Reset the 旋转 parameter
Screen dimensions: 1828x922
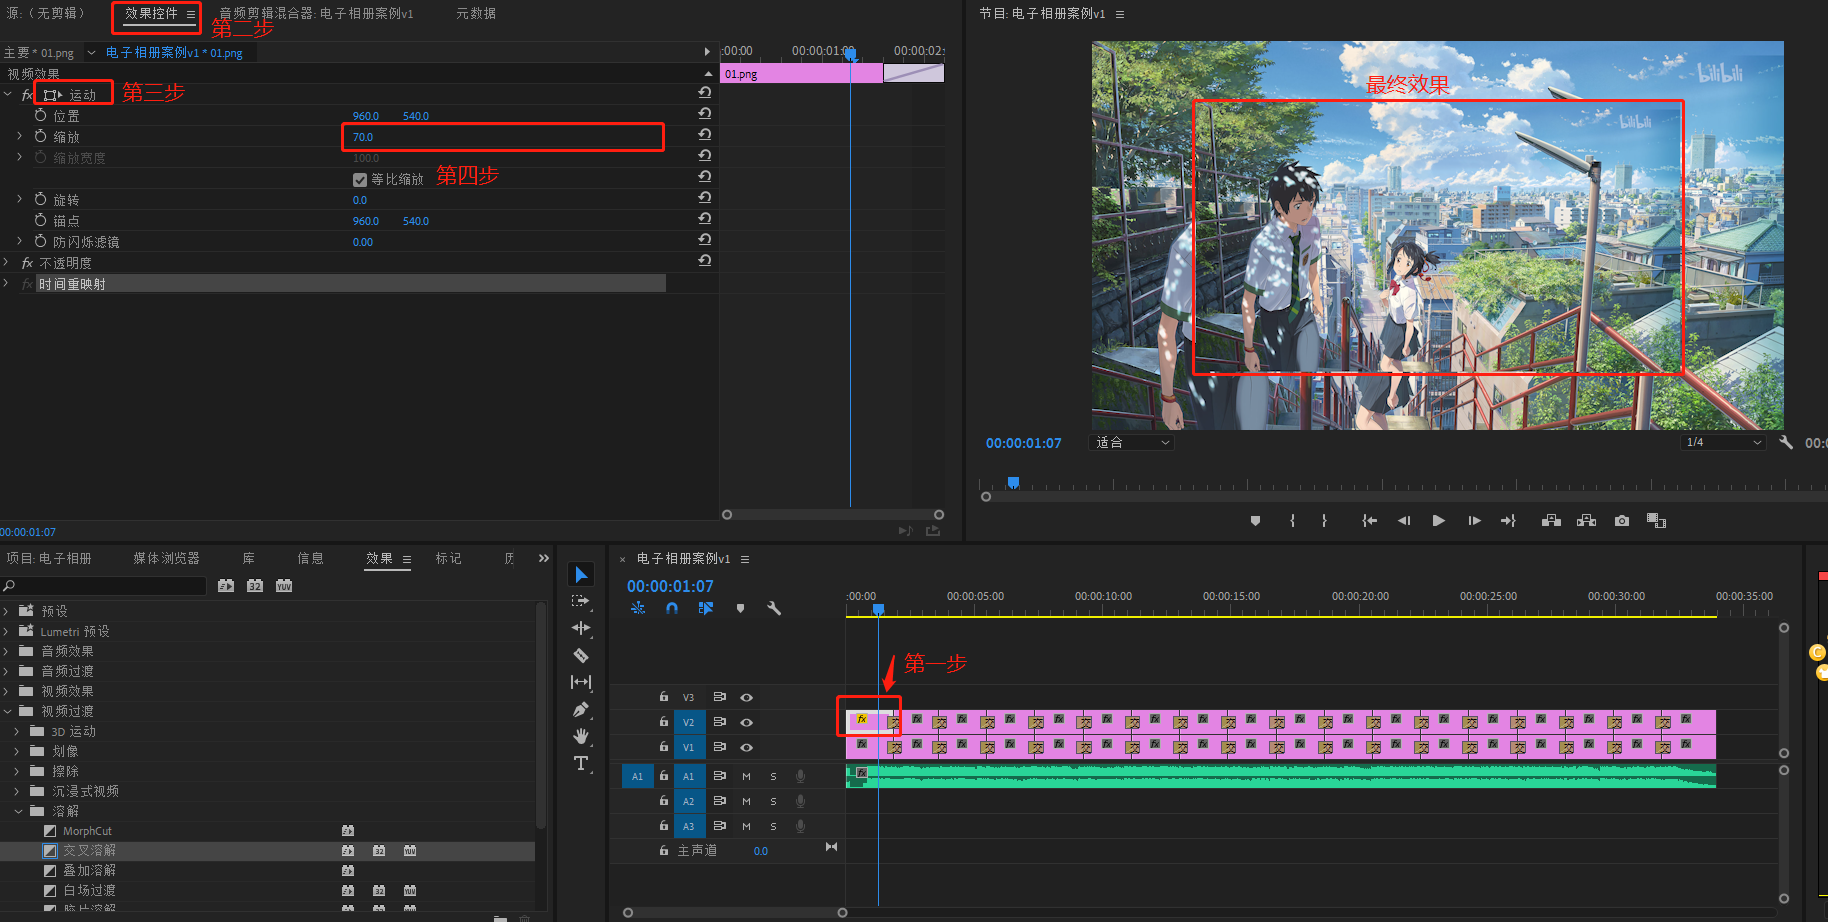[x=705, y=197]
